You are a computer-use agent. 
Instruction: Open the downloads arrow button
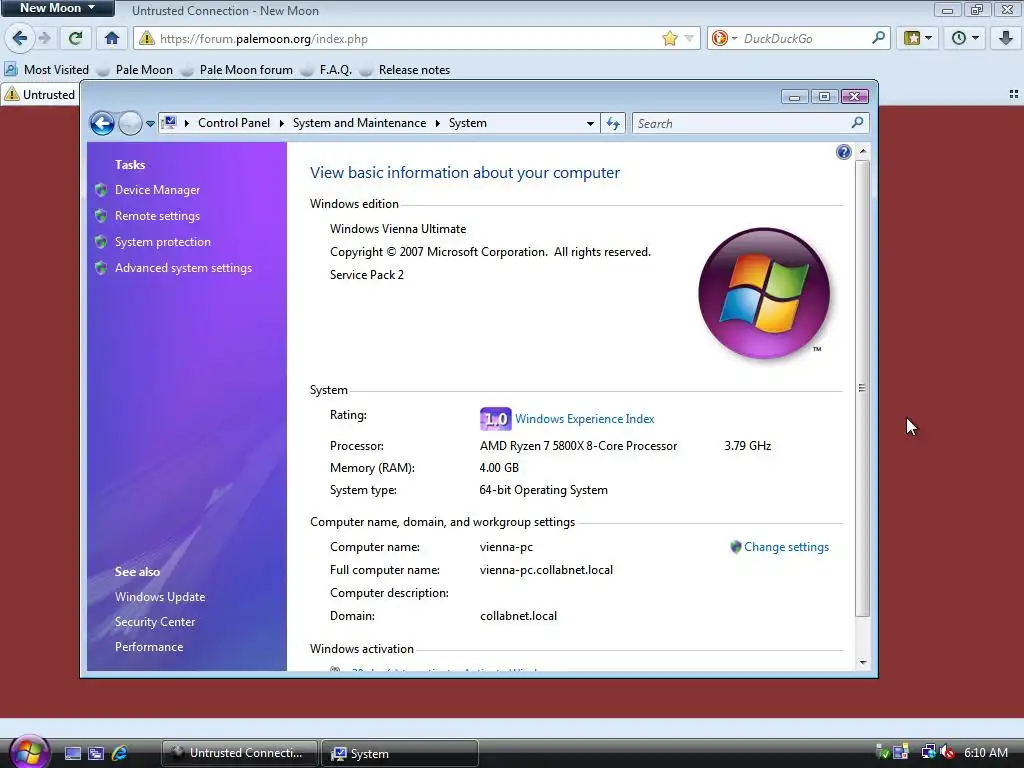[x=1006, y=39]
